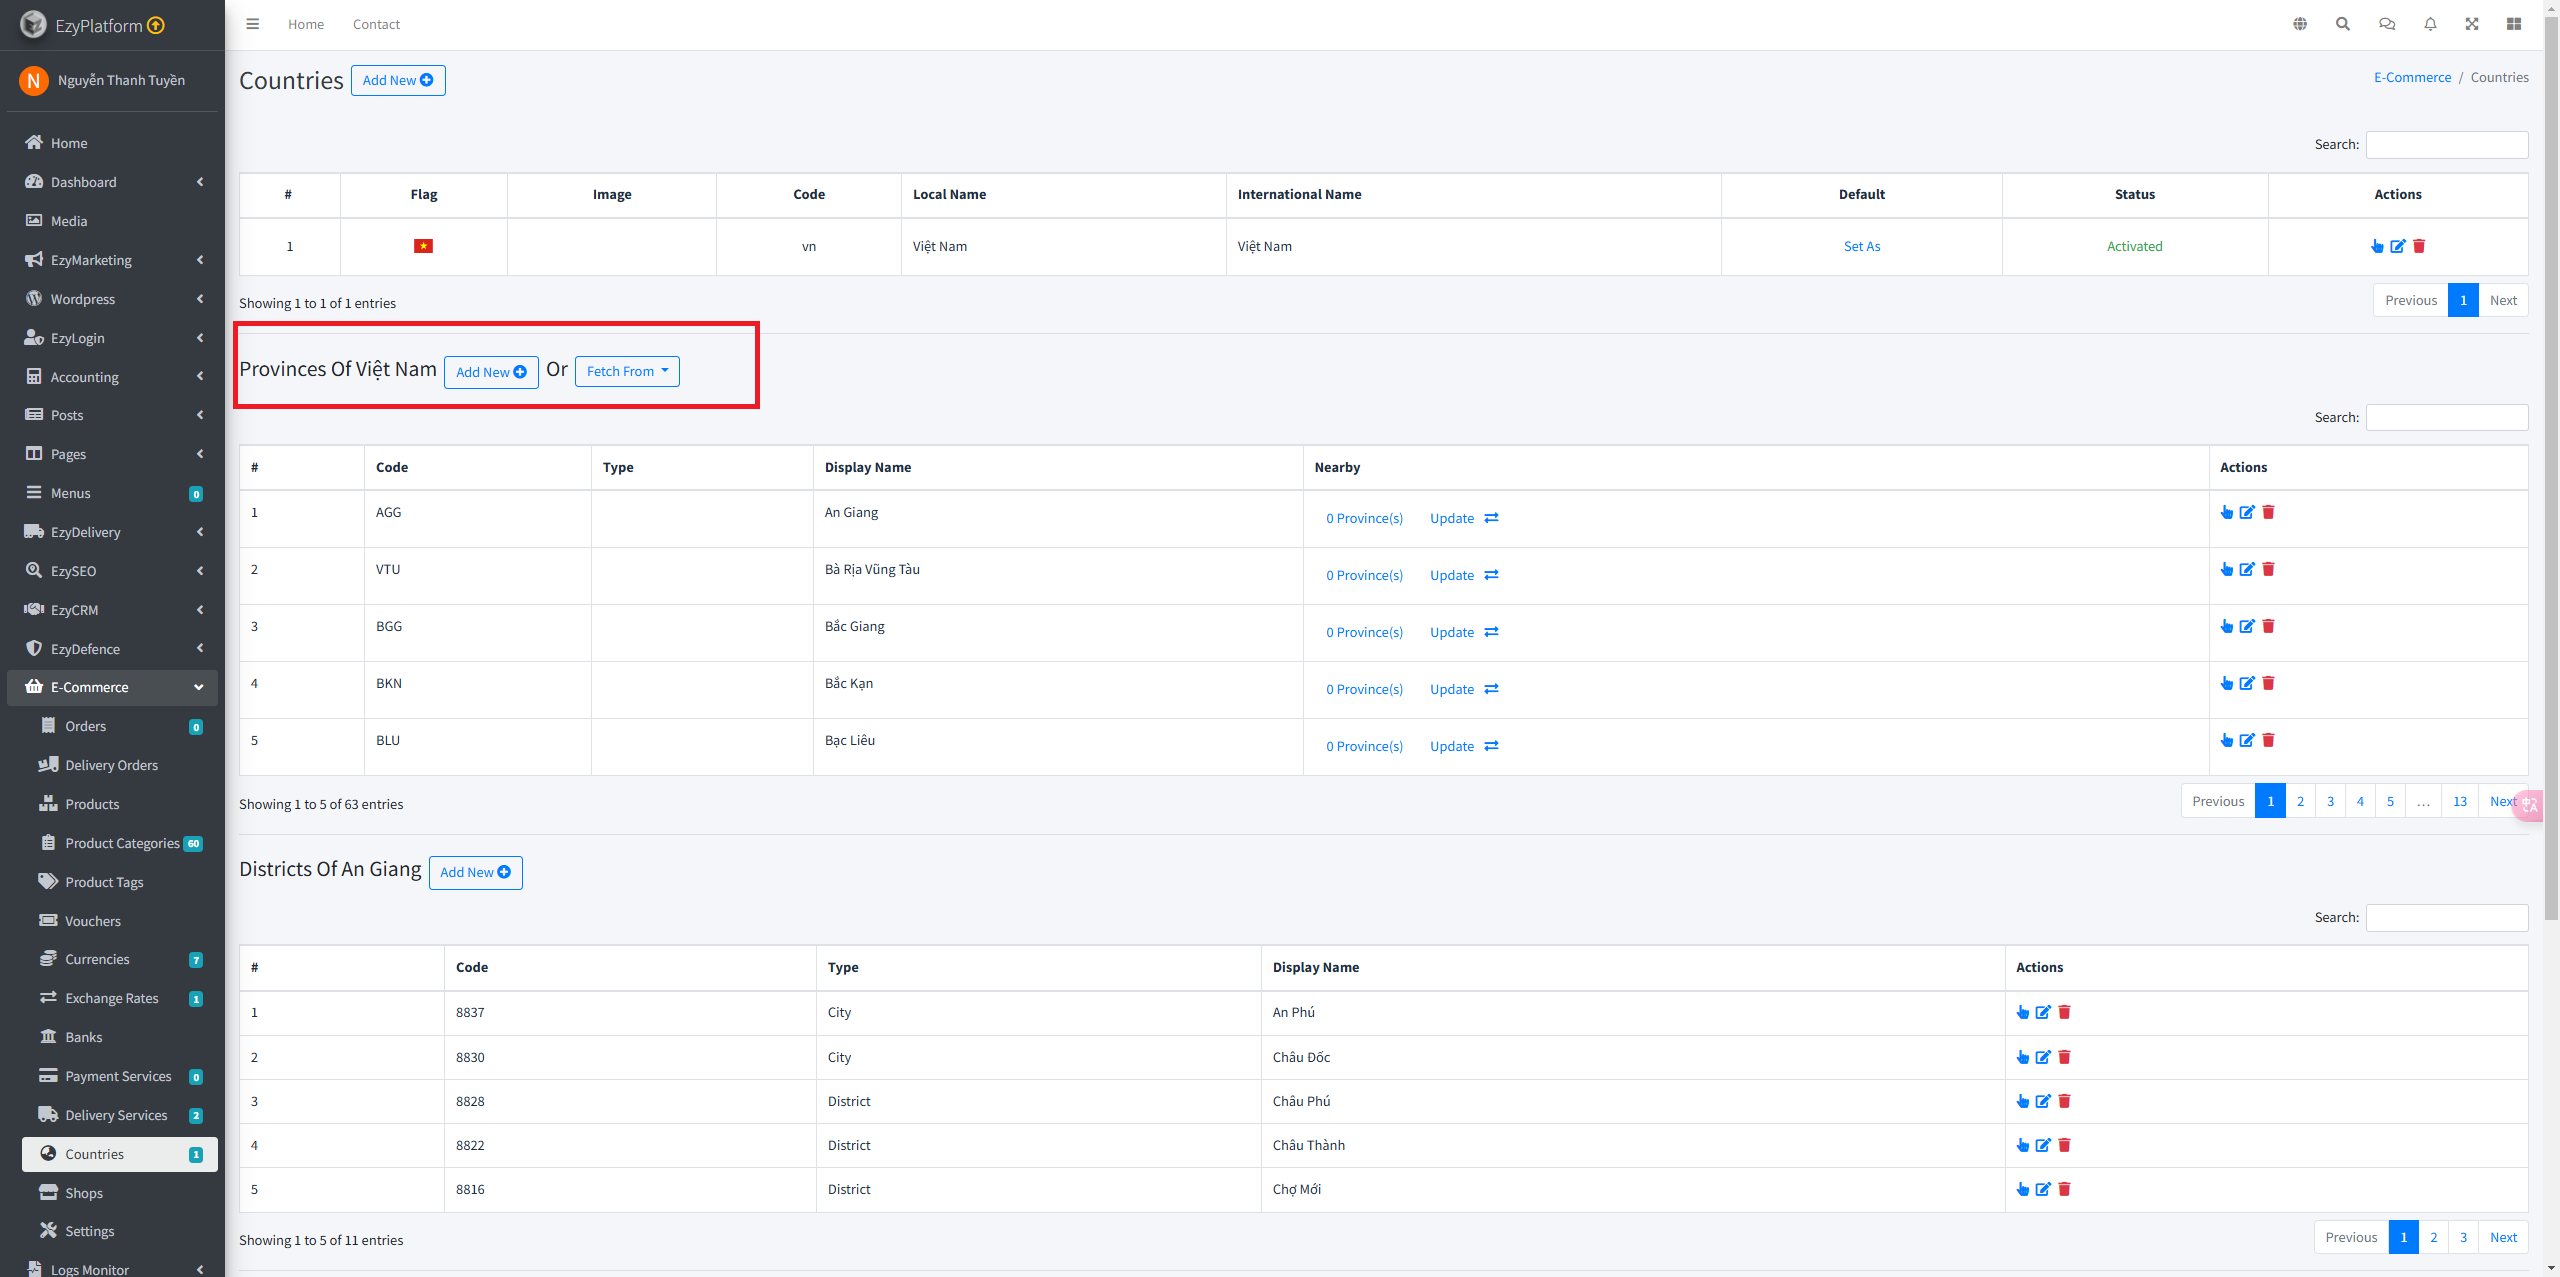Screen dimensions: 2560x1277
Task: Toggle the sidebar hamburger menu
Action: pyautogui.click(x=253, y=24)
